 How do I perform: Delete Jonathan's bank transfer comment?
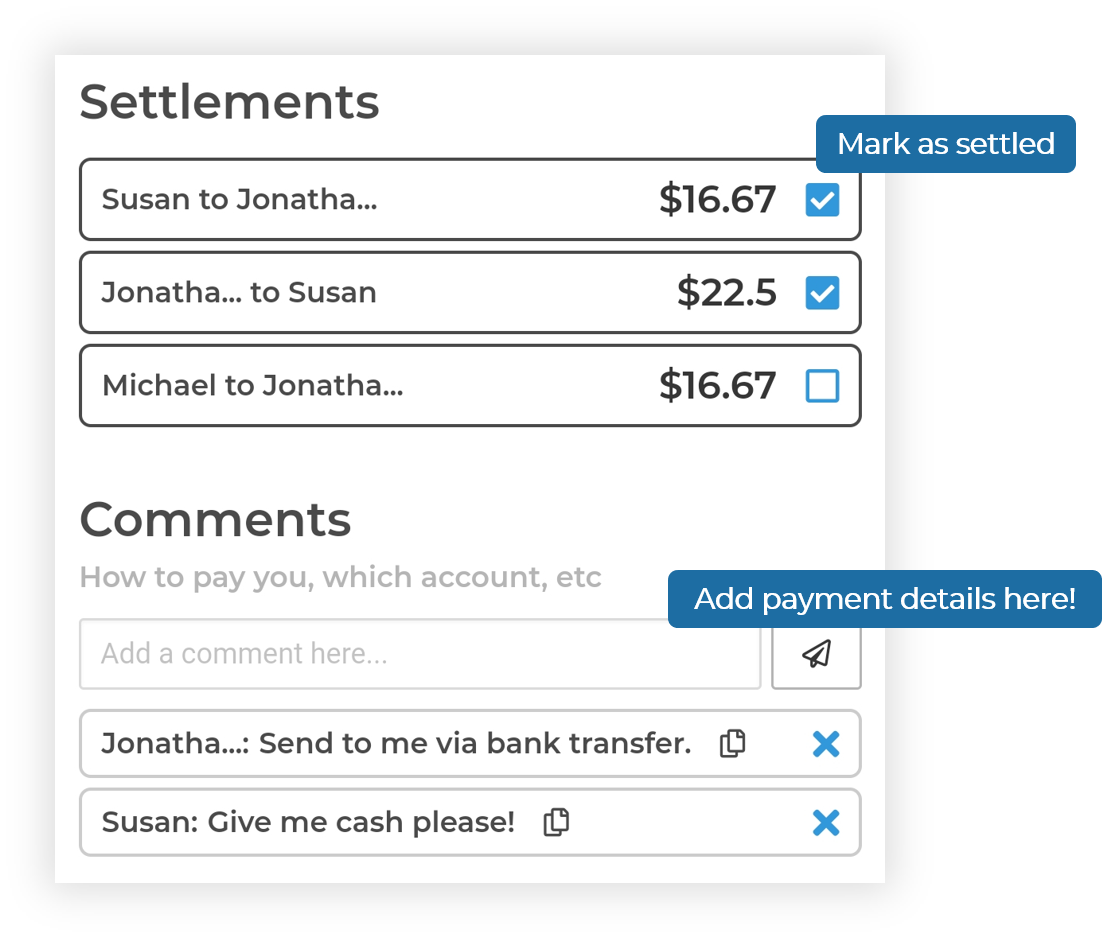pyautogui.click(x=826, y=744)
